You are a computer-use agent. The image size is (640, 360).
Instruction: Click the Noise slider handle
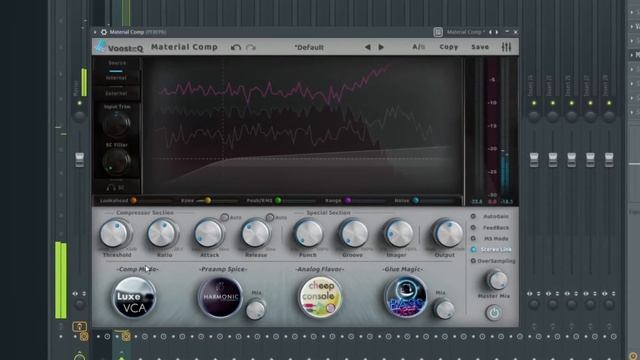tap(416, 200)
